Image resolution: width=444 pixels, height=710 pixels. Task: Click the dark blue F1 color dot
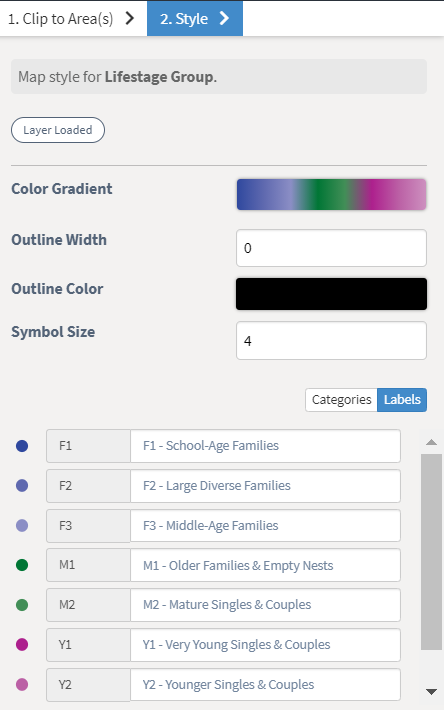coord(22,446)
